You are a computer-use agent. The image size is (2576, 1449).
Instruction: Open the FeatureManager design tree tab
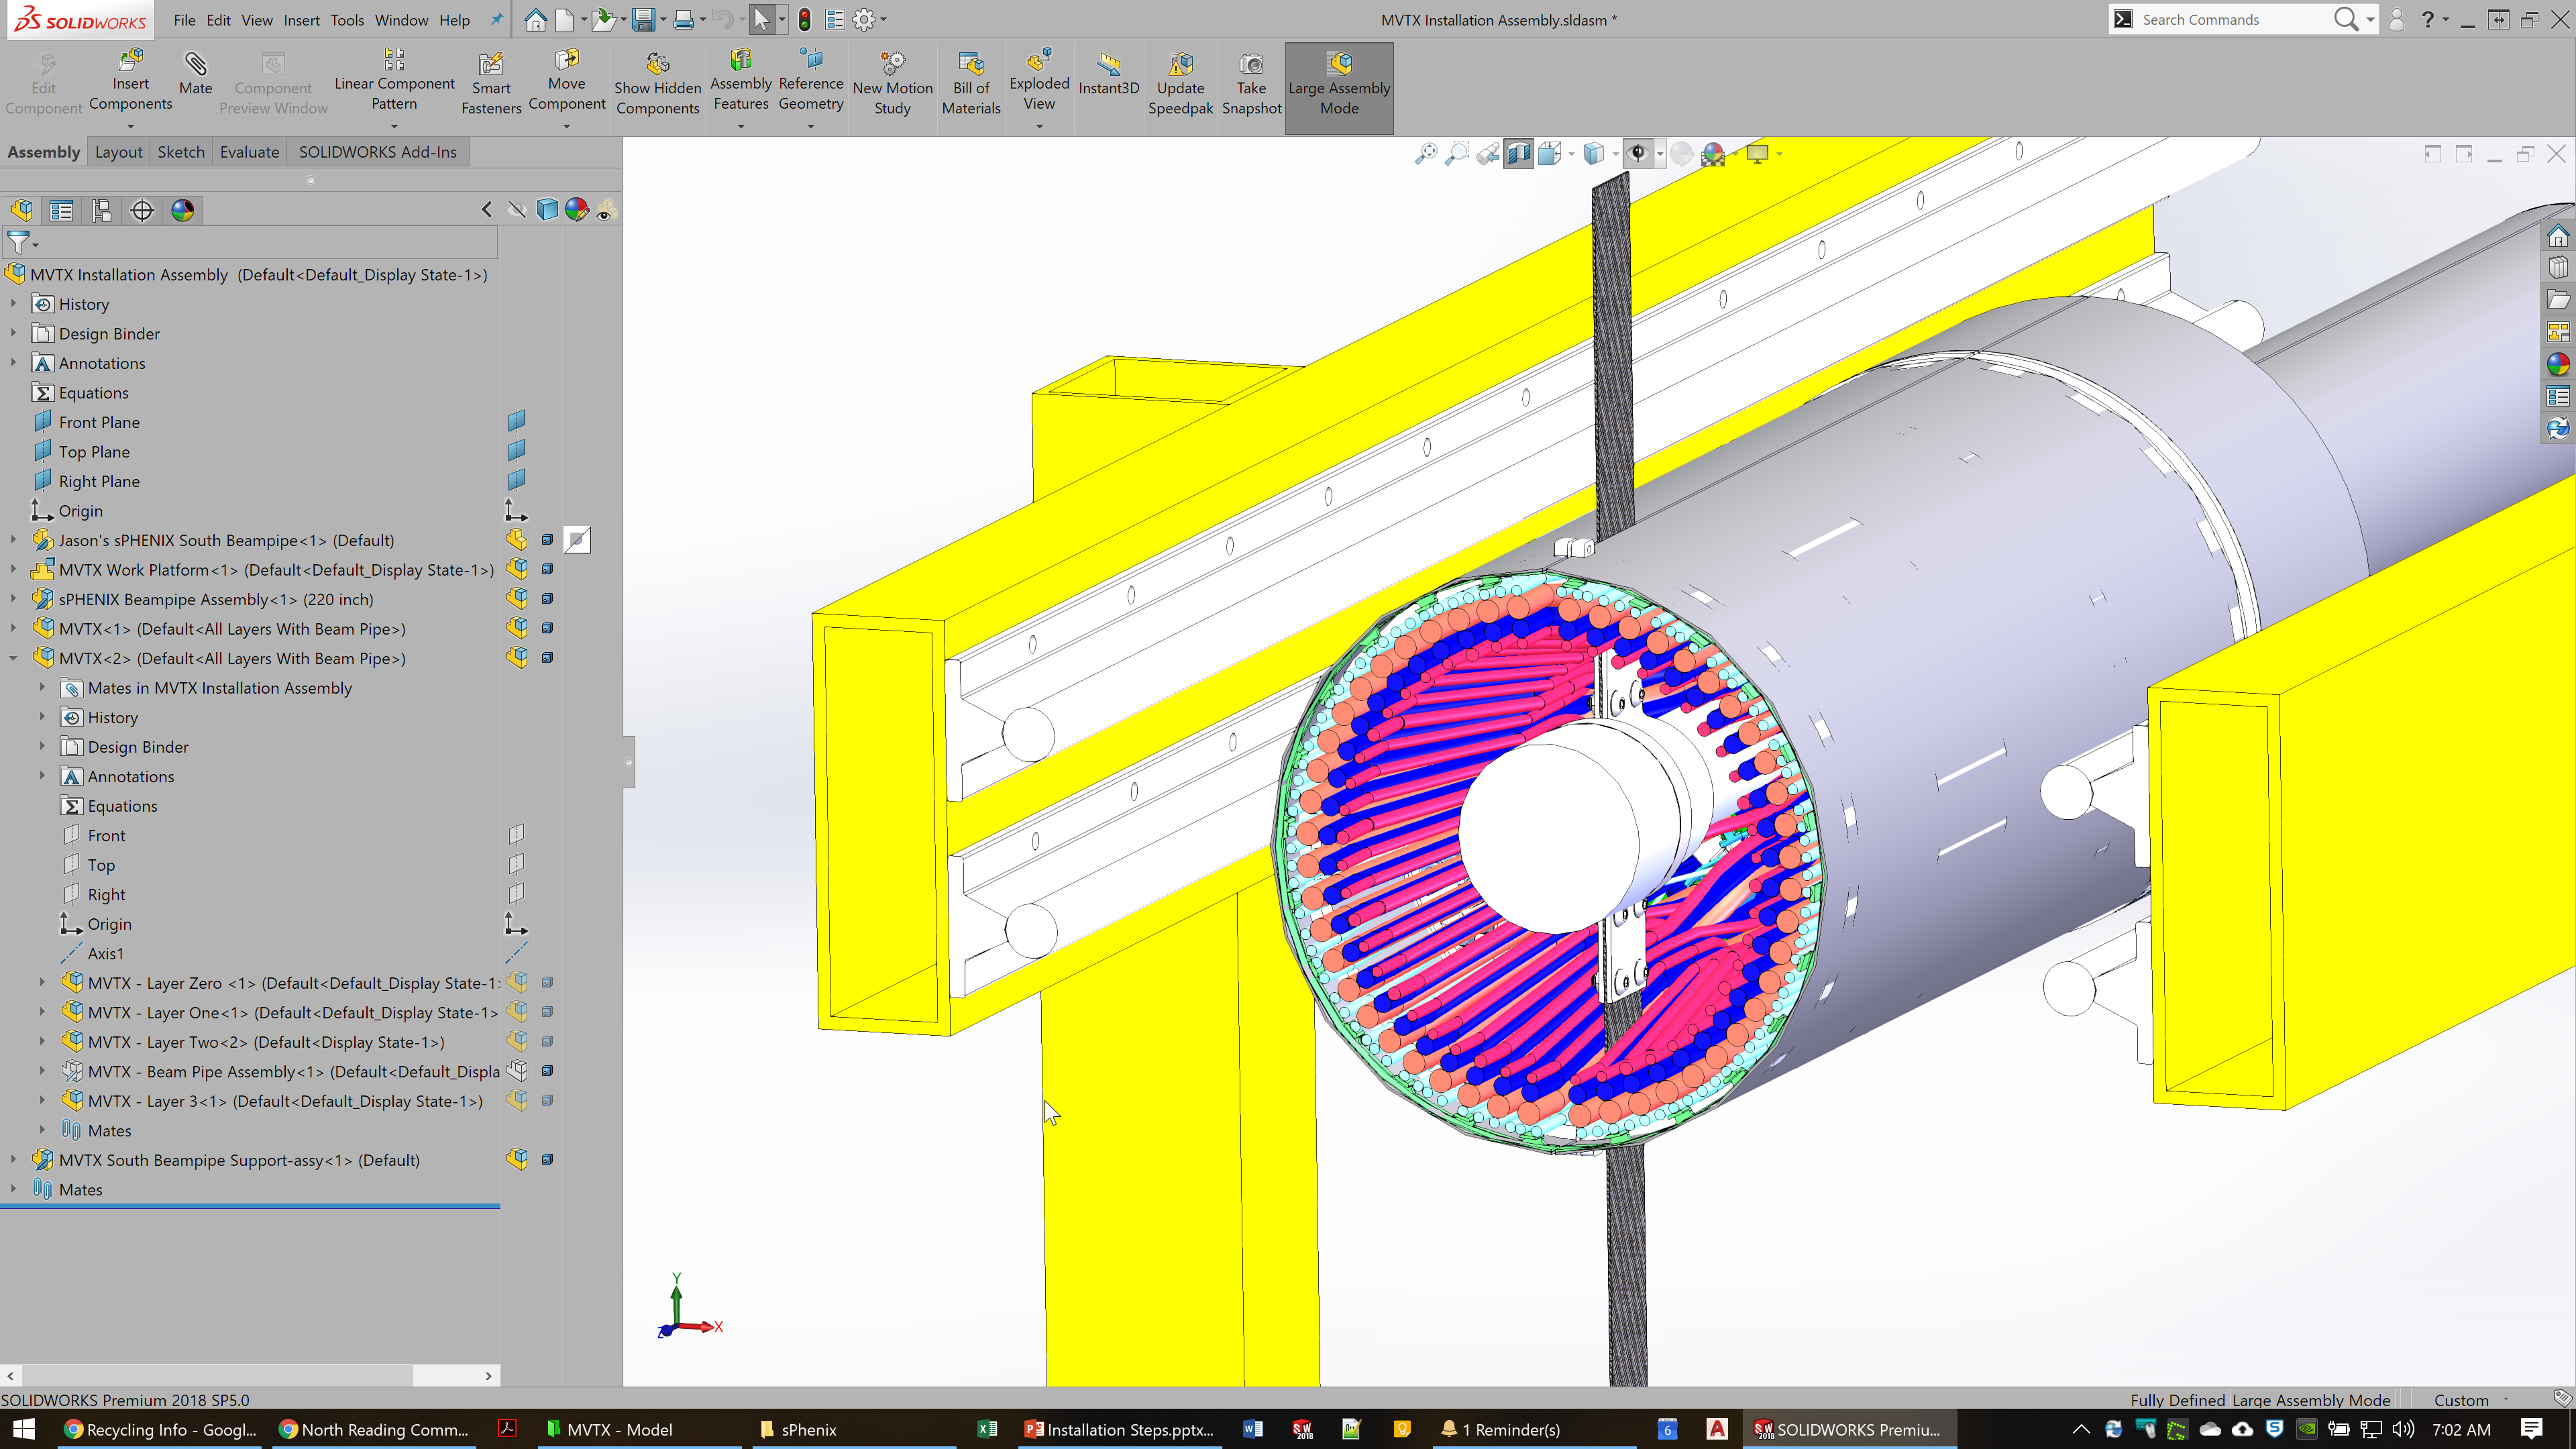coord(22,210)
